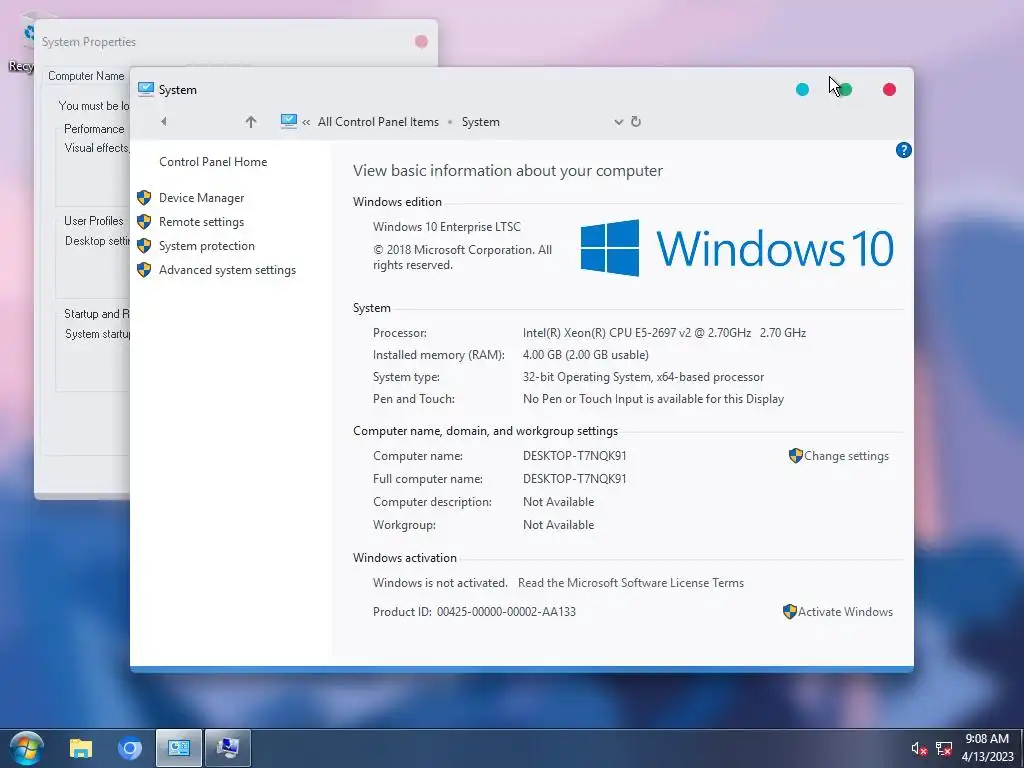Click the System window title icon

(146, 89)
